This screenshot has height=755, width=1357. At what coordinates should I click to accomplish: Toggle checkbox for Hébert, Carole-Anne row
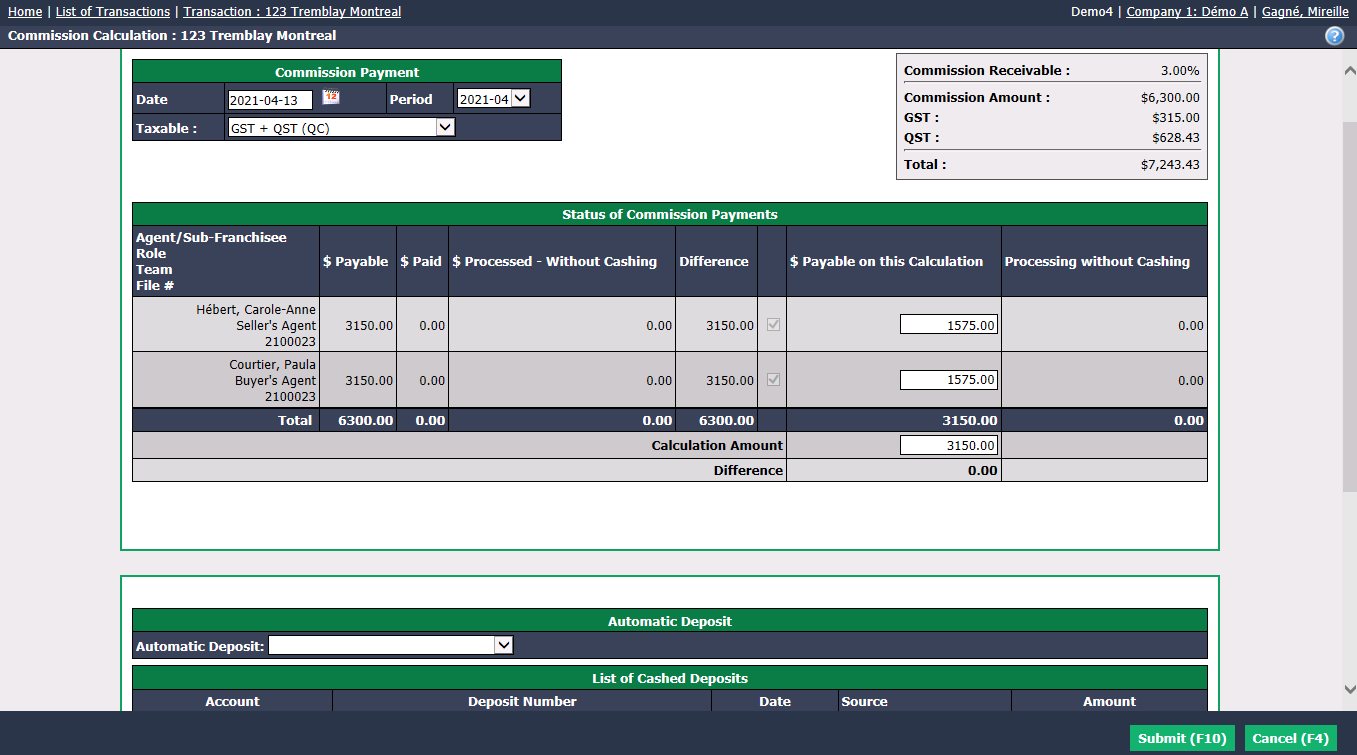point(772,325)
